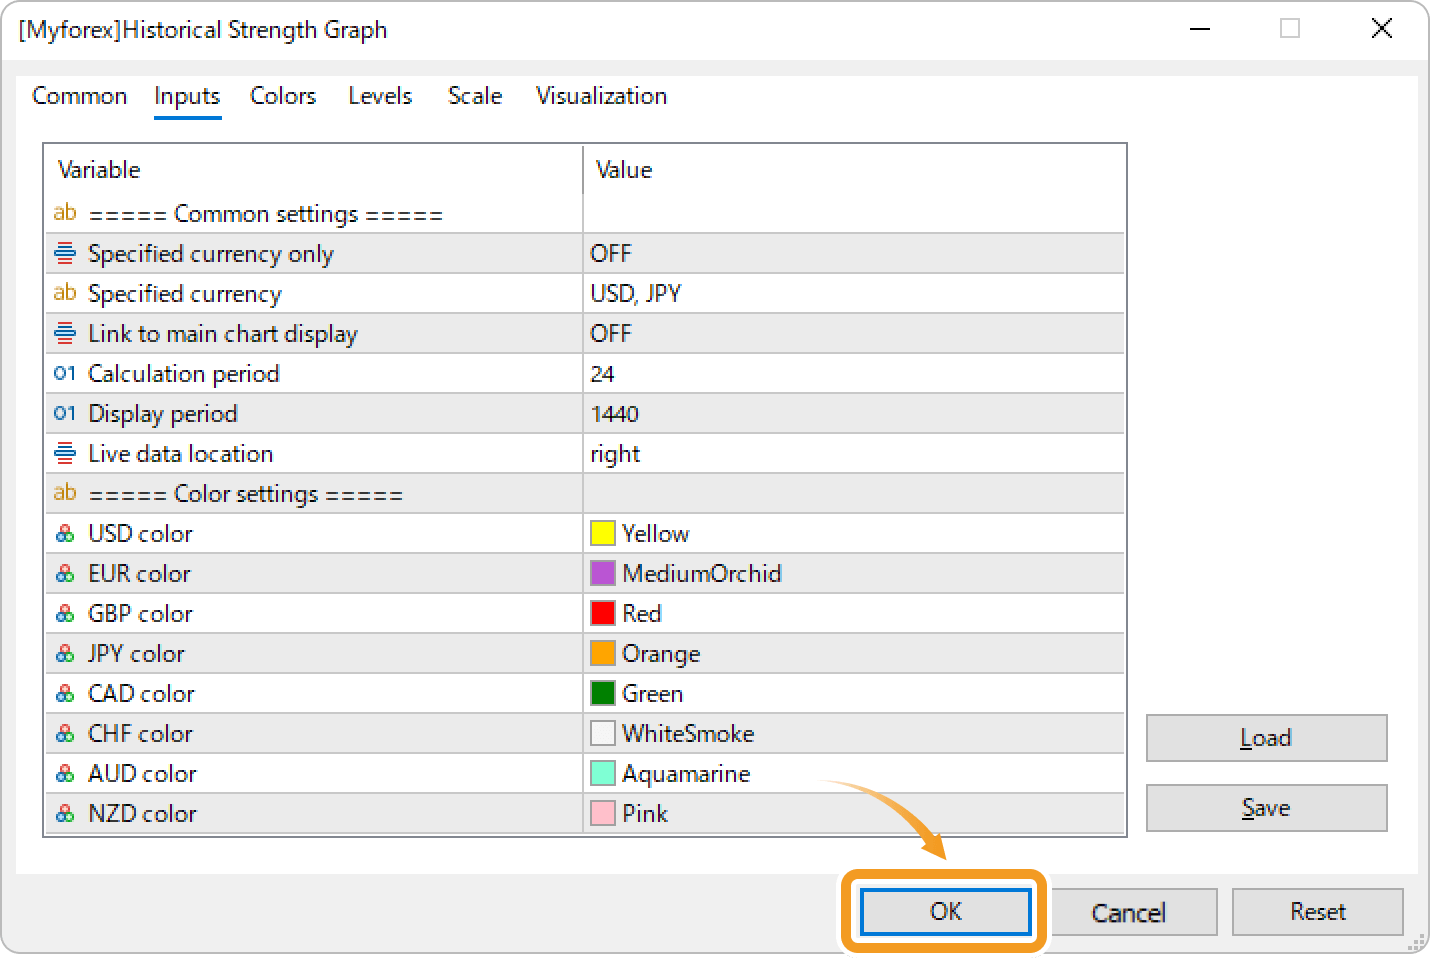Click the "01" icon beside Calculation period
This screenshot has width=1430, height=962.
click(x=65, y=373)
